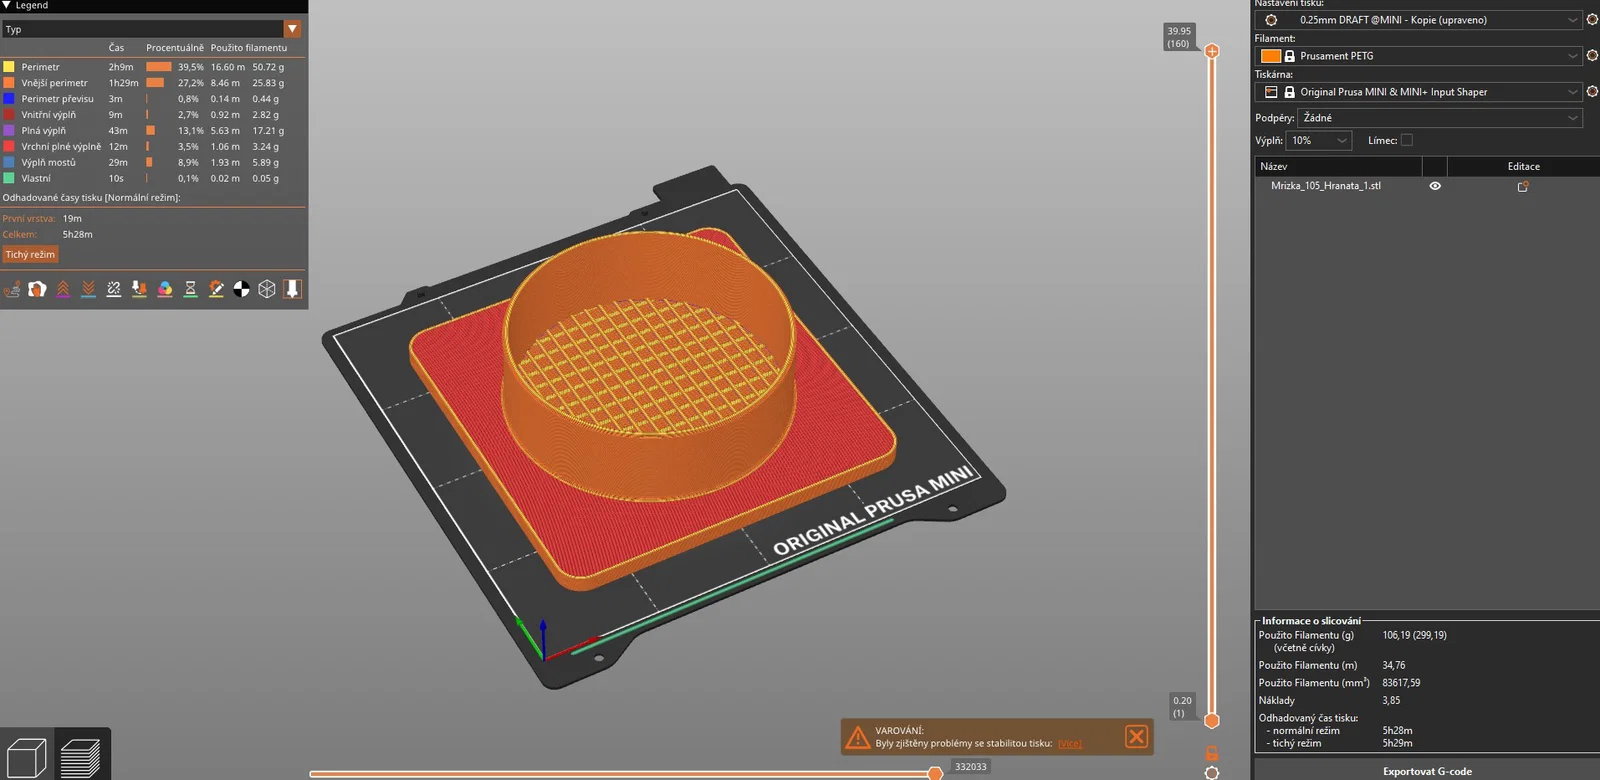Select Mrizka_105_Hranata_1.stl in object list

1326,186
